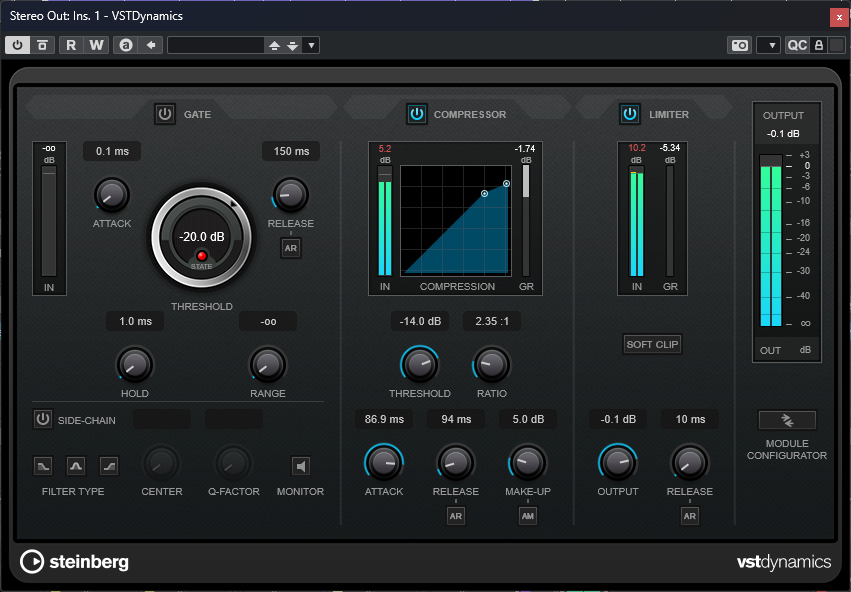Viewport: 851px width, 592px height.
Task: Click the large Gate Threshold dial
Action: (201, 237)
